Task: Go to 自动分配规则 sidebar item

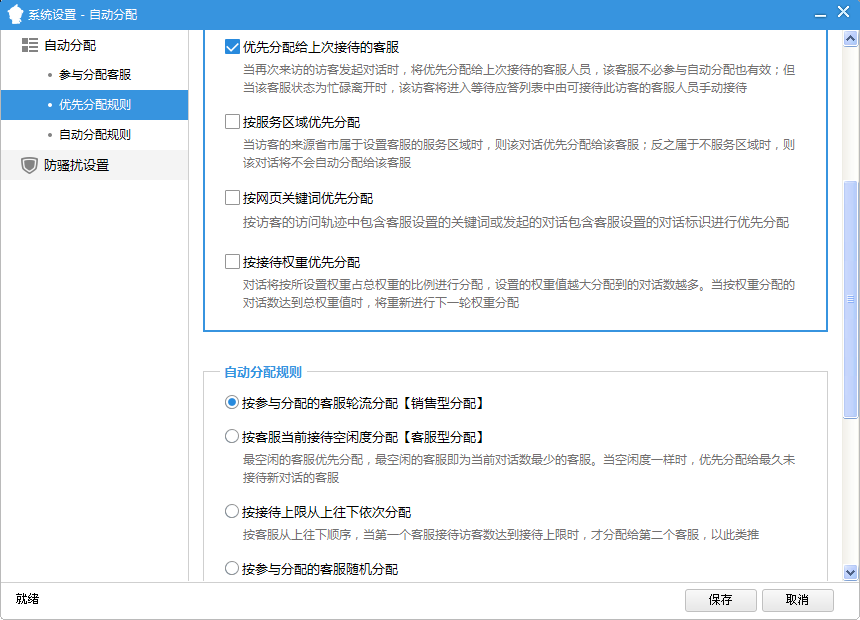Action: [95, 135]
